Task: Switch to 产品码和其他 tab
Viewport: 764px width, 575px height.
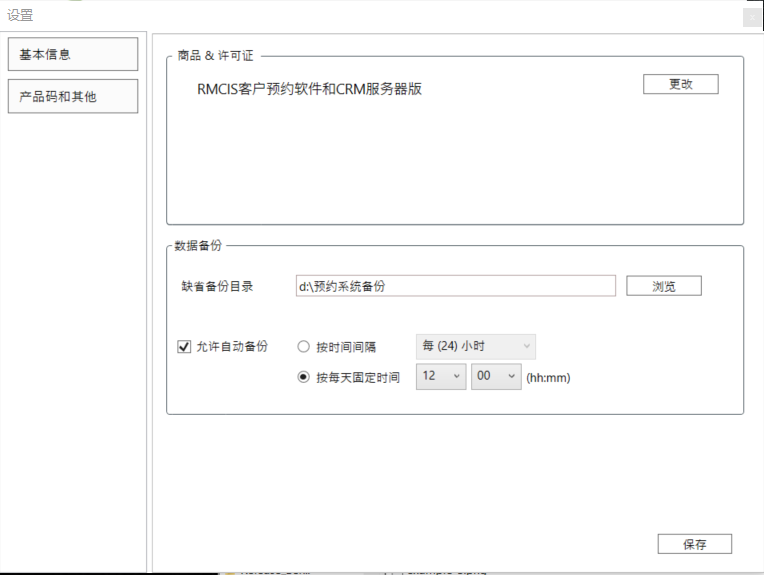Action: click(73, 96)
